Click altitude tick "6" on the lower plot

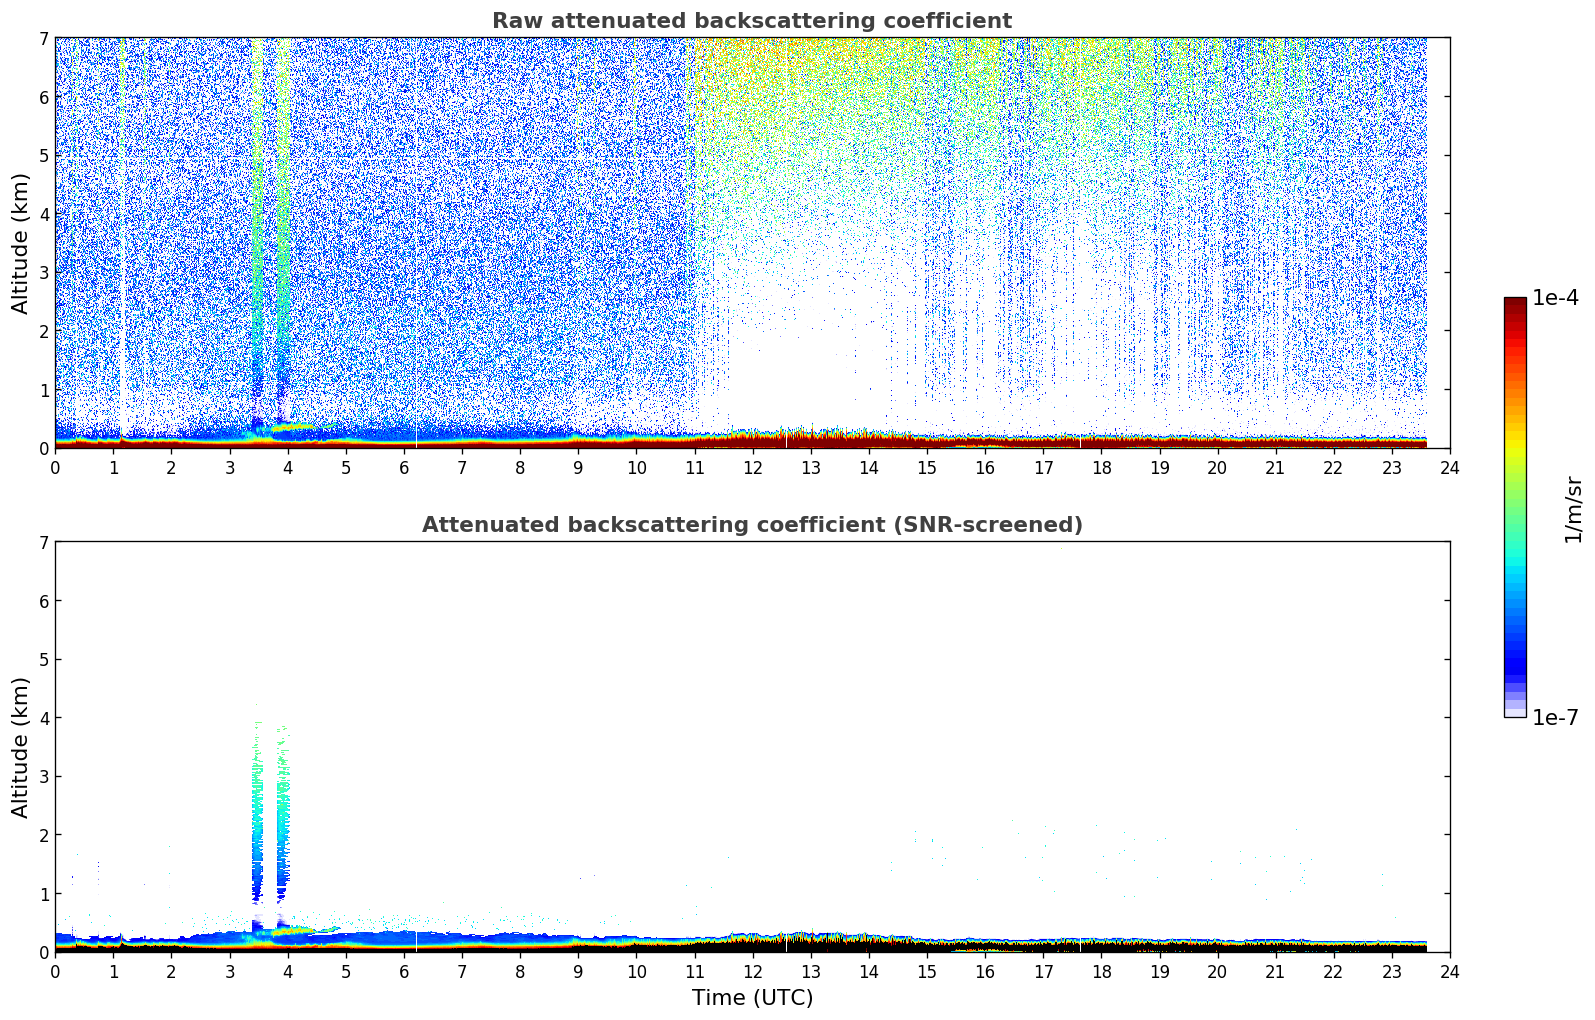click(x=44, y=601)
